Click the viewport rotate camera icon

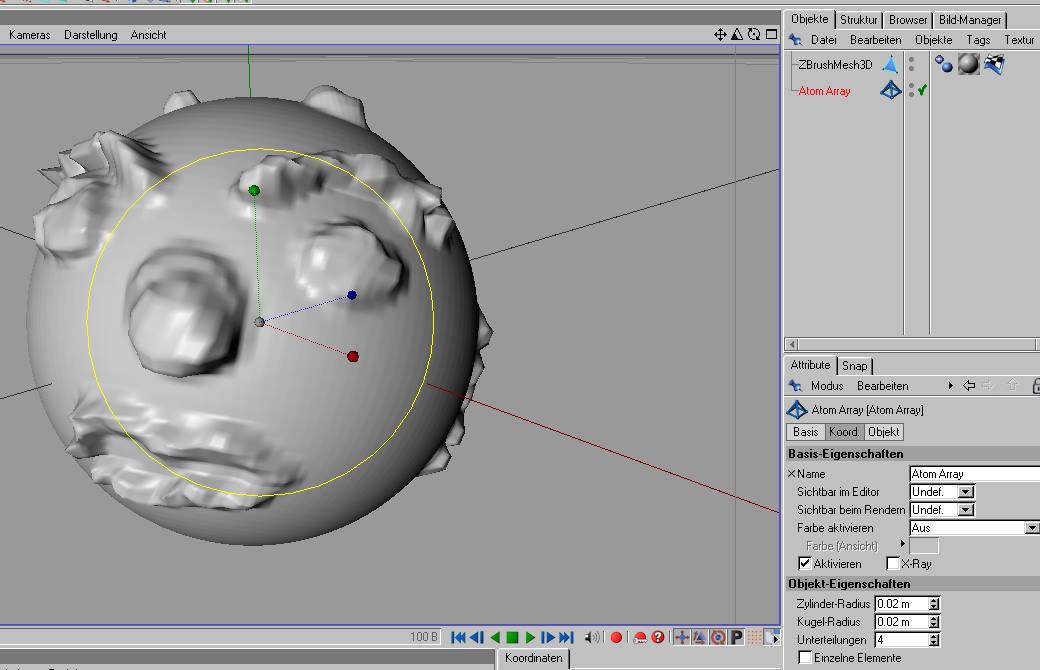click(x=754, y=34)
